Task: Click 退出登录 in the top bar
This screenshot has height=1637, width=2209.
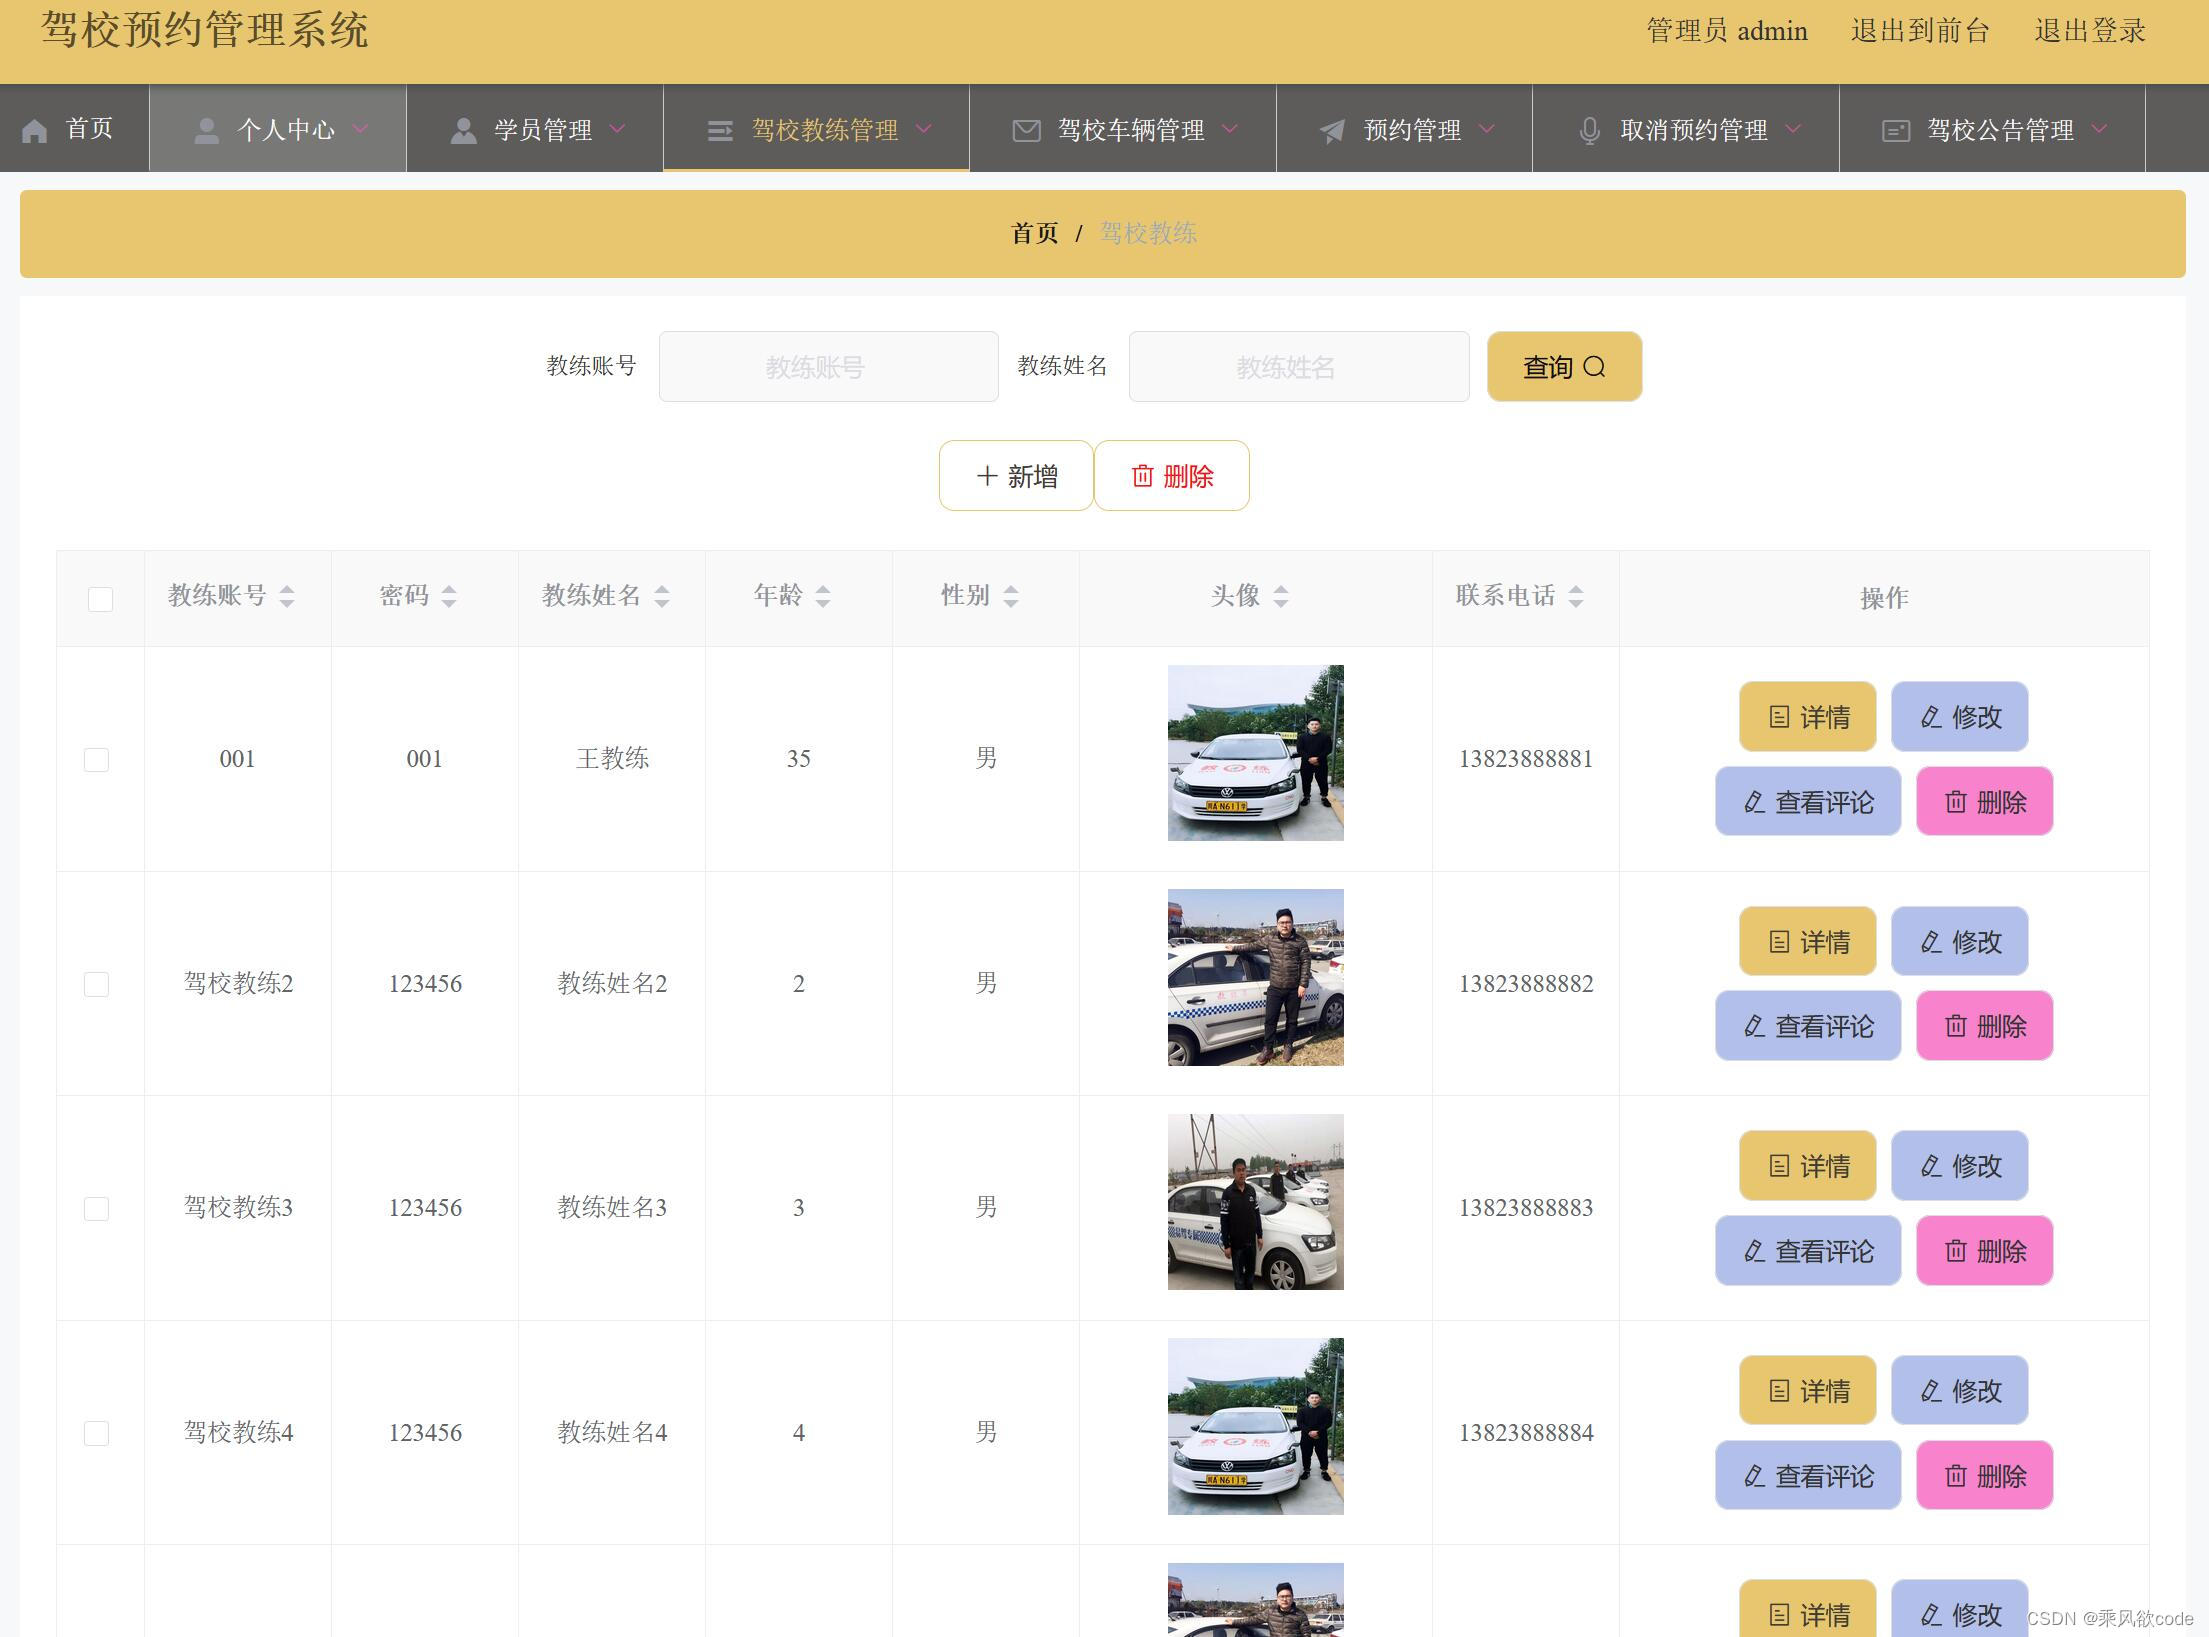Action: 2089,31
